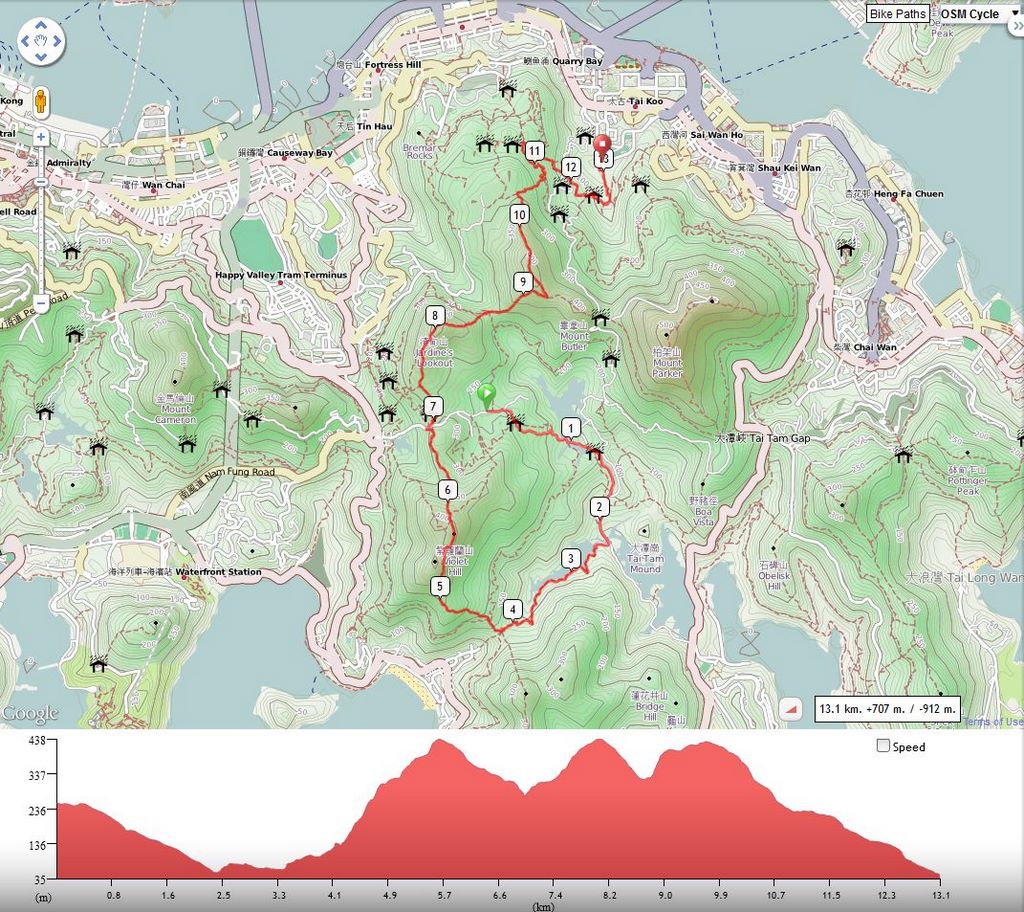Zoom in with the plus button

click(41, 137)
